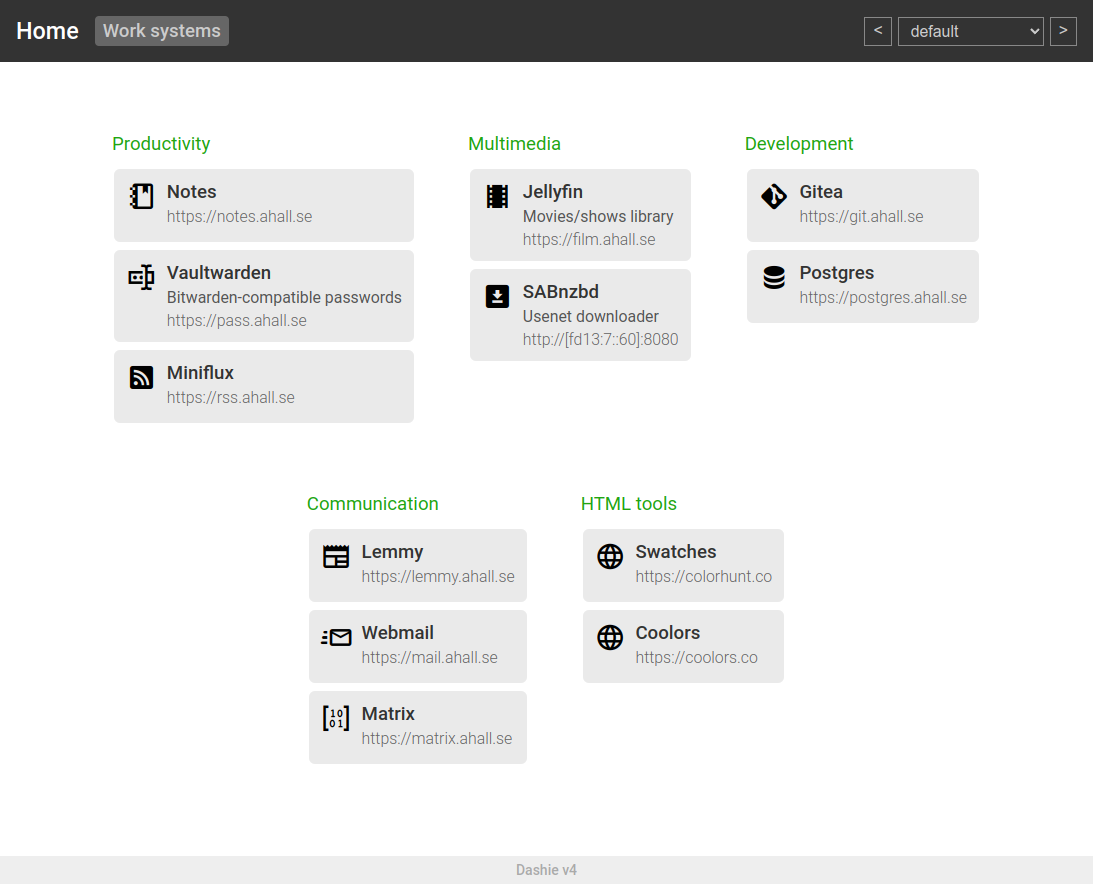The image size is (1093, 884).
Task: Click the Notes notebook icon
Action: [x=142, y=196]
